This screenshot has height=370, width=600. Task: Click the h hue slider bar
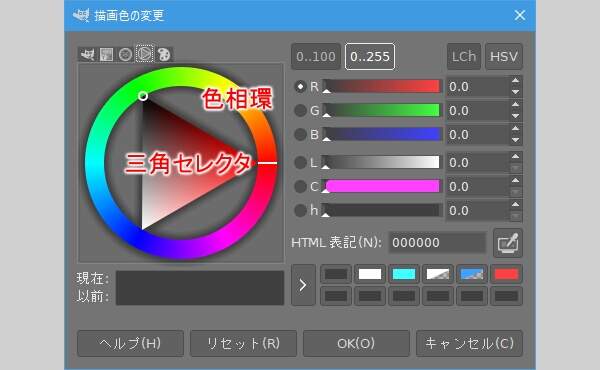382,210
